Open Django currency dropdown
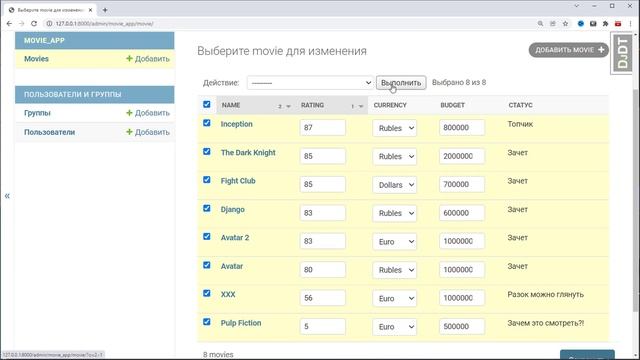640x360 pixels. pos(394,213)
